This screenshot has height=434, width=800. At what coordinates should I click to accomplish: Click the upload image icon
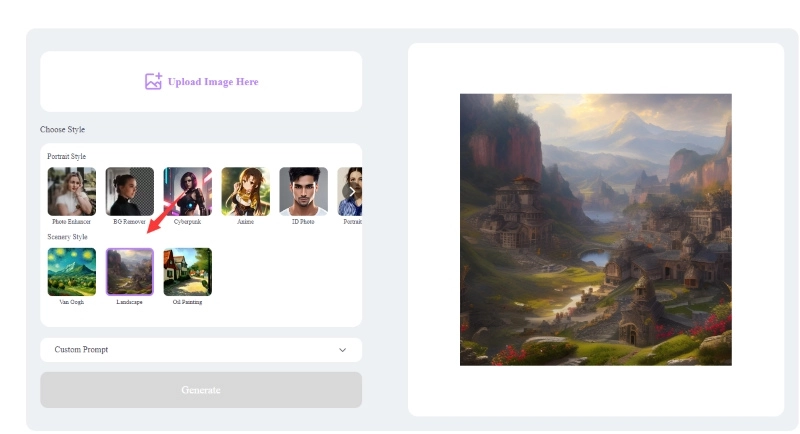pos(153,81)
